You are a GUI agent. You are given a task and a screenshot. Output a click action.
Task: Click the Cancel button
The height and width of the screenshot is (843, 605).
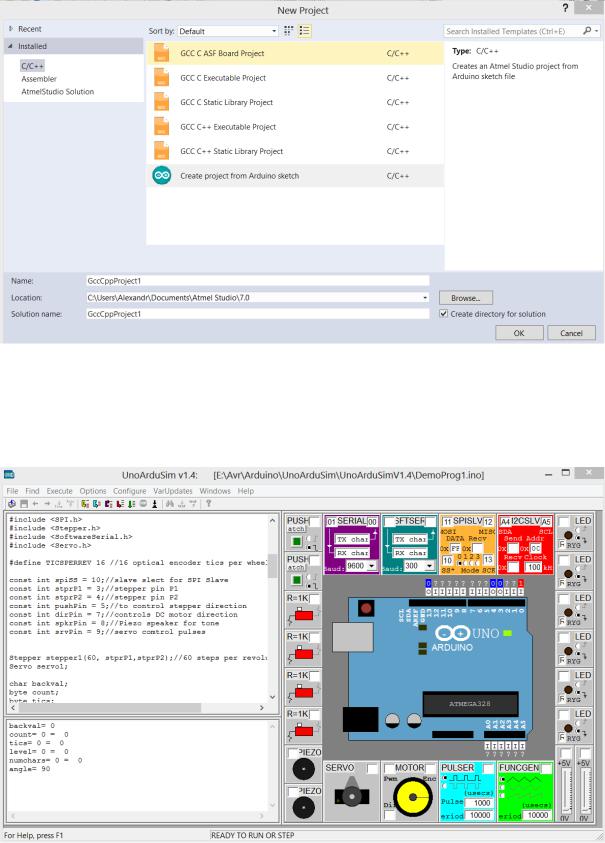(x=571, y=333)
